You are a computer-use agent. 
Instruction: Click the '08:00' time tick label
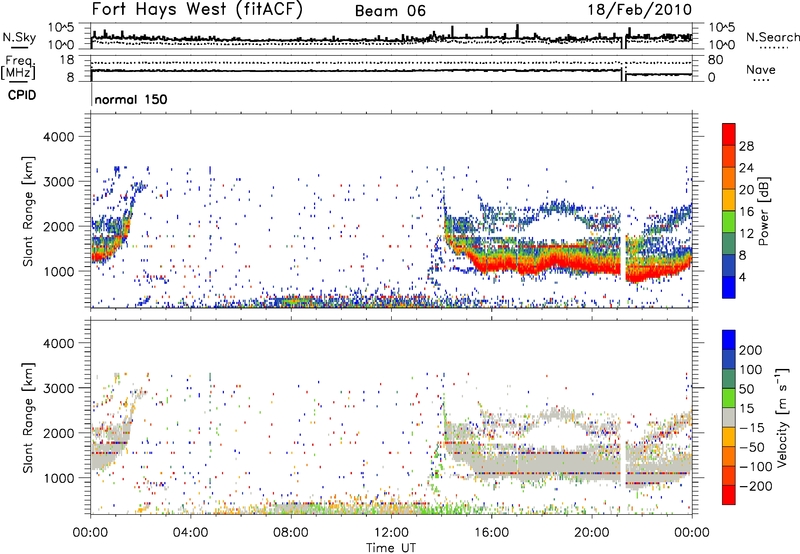[x=291, y=533]
